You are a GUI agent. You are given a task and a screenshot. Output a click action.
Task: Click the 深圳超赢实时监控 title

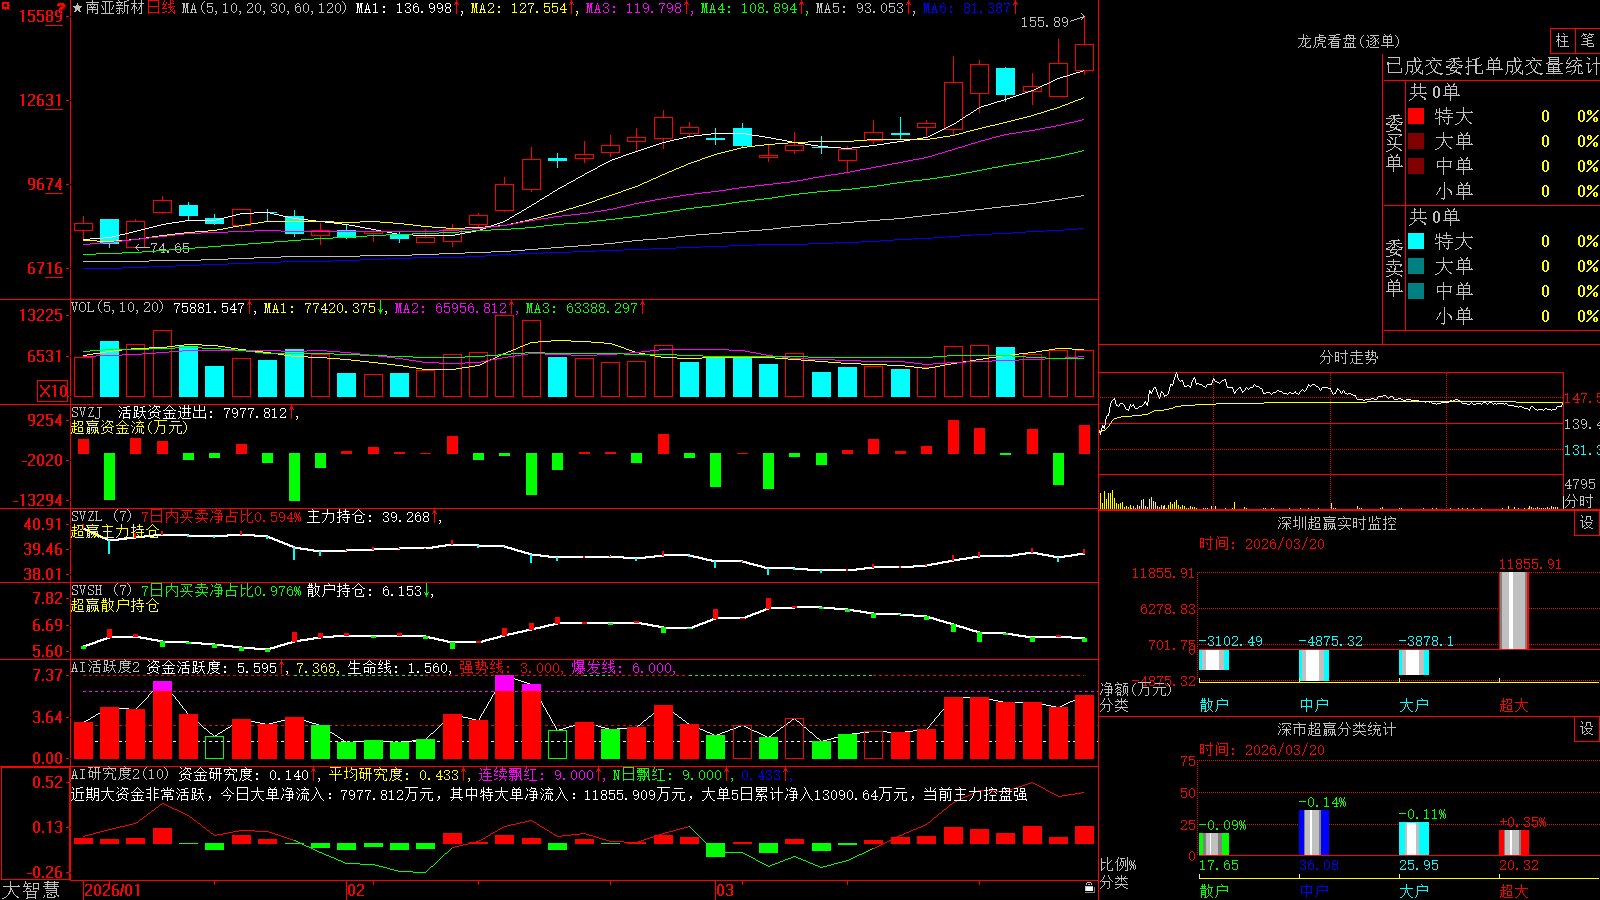pyautogui.click(x=1336, y=523)
